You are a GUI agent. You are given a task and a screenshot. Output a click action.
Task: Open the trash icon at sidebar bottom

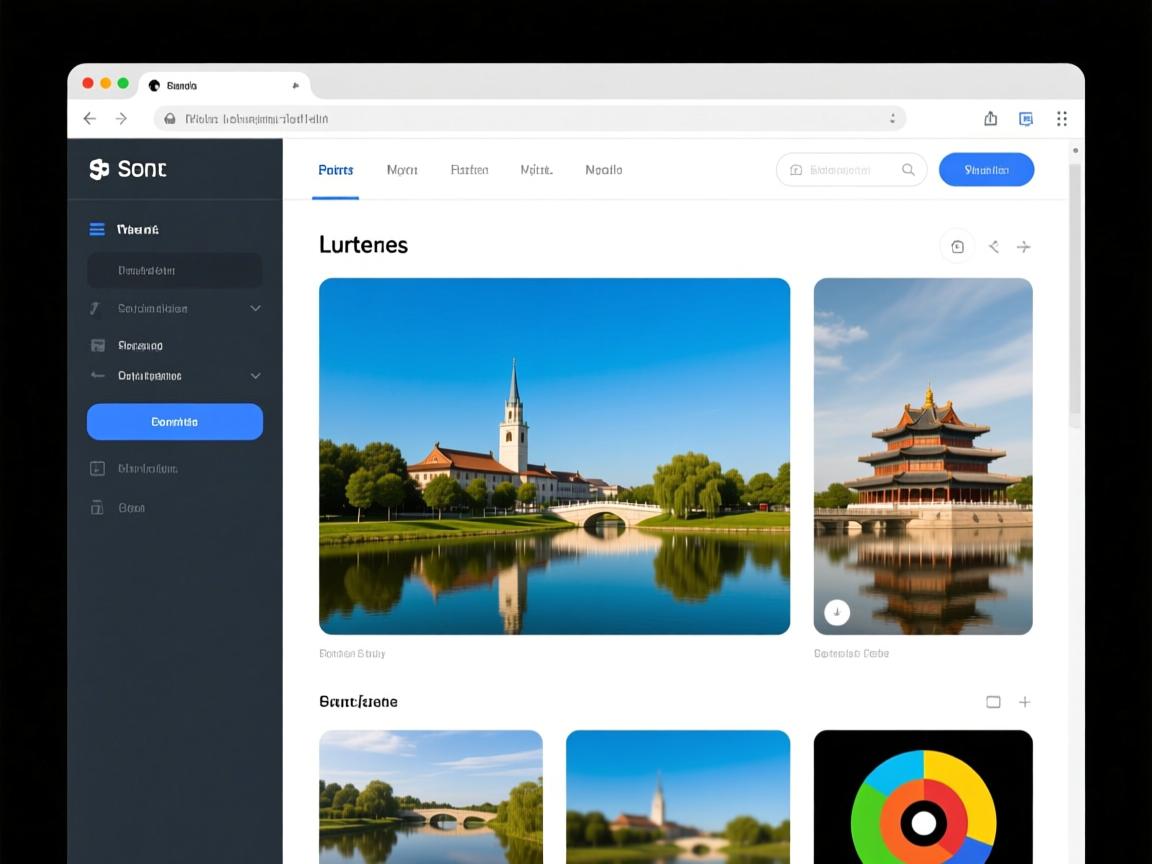[97, 507]
